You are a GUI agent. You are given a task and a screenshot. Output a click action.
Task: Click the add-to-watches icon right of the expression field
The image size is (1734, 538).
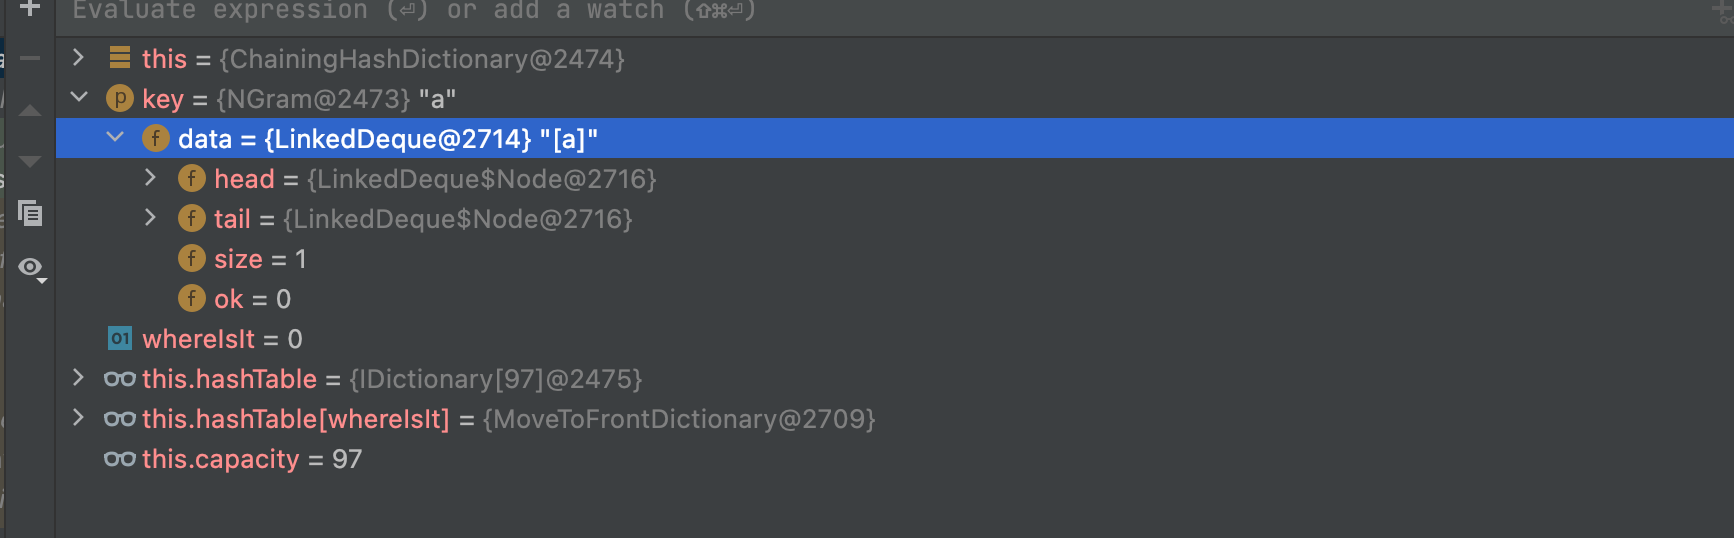tap(1722, 10)
